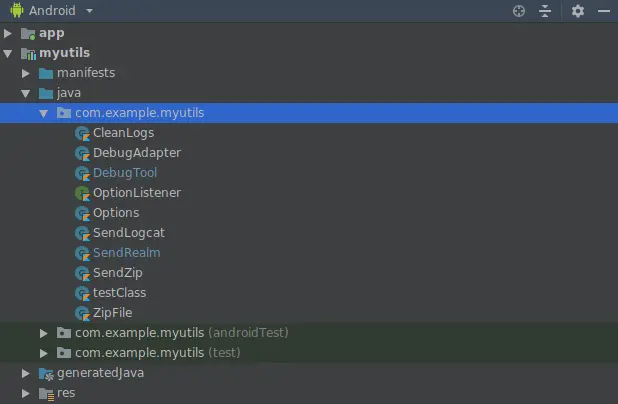Collapse the com.example.myutils package
Viewport: 618px width, 404px height.
coord(44,113)
